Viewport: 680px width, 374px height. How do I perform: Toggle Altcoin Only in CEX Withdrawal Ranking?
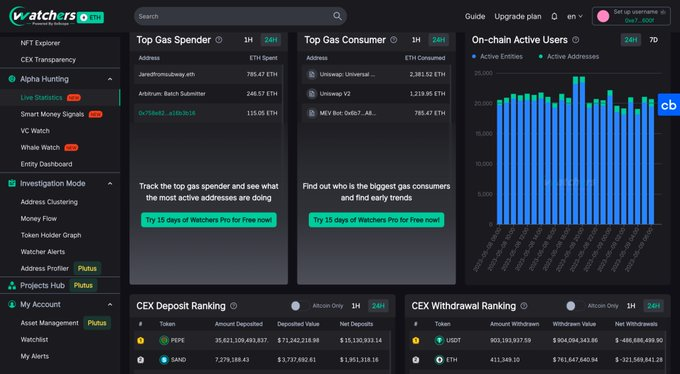pyautogui.click(x=575, y=306)
